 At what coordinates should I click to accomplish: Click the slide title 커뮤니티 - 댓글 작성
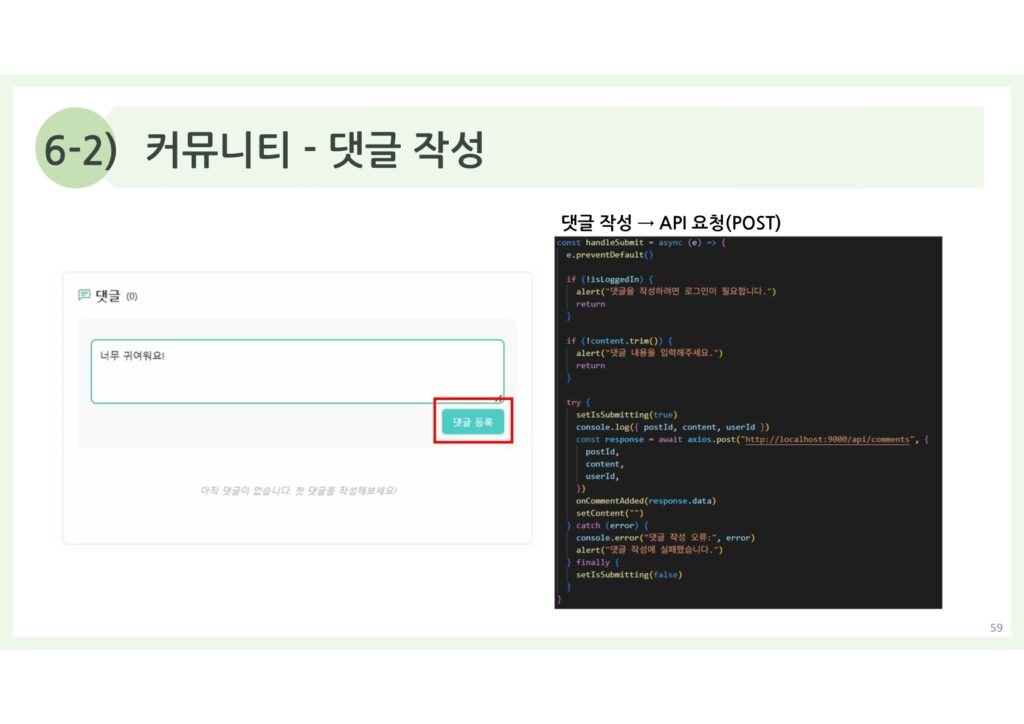pyautogui.click(x=315, y=149)
